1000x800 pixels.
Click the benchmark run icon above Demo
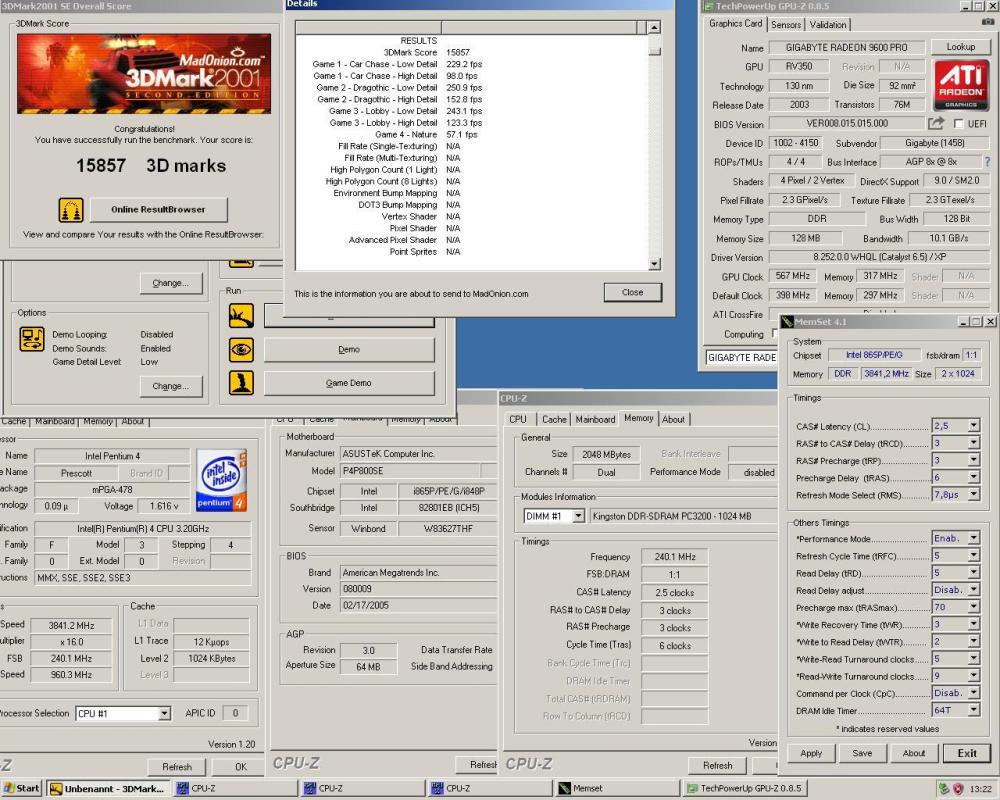pos(241,315)
